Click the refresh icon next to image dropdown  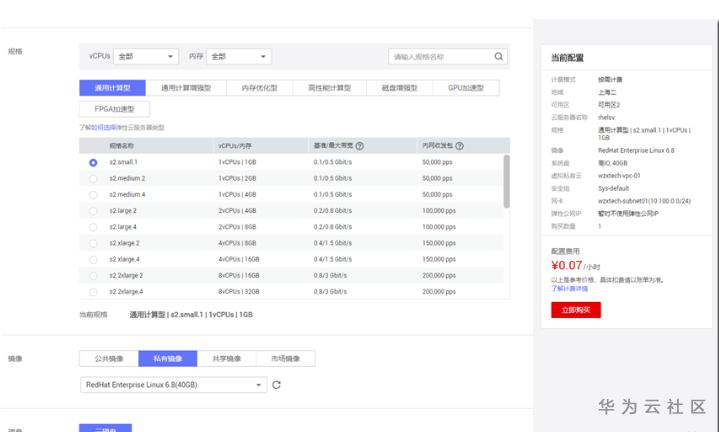(x=276, y=385)
